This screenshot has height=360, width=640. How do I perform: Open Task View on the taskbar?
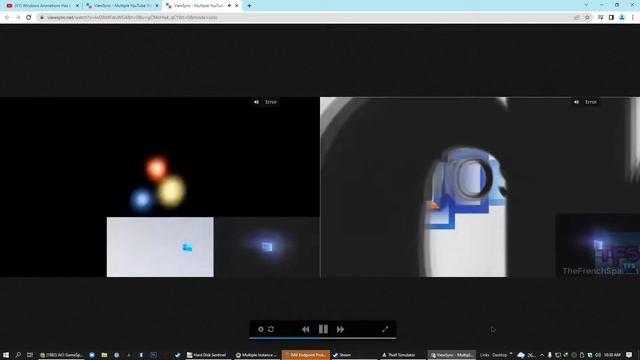[30, 355]
